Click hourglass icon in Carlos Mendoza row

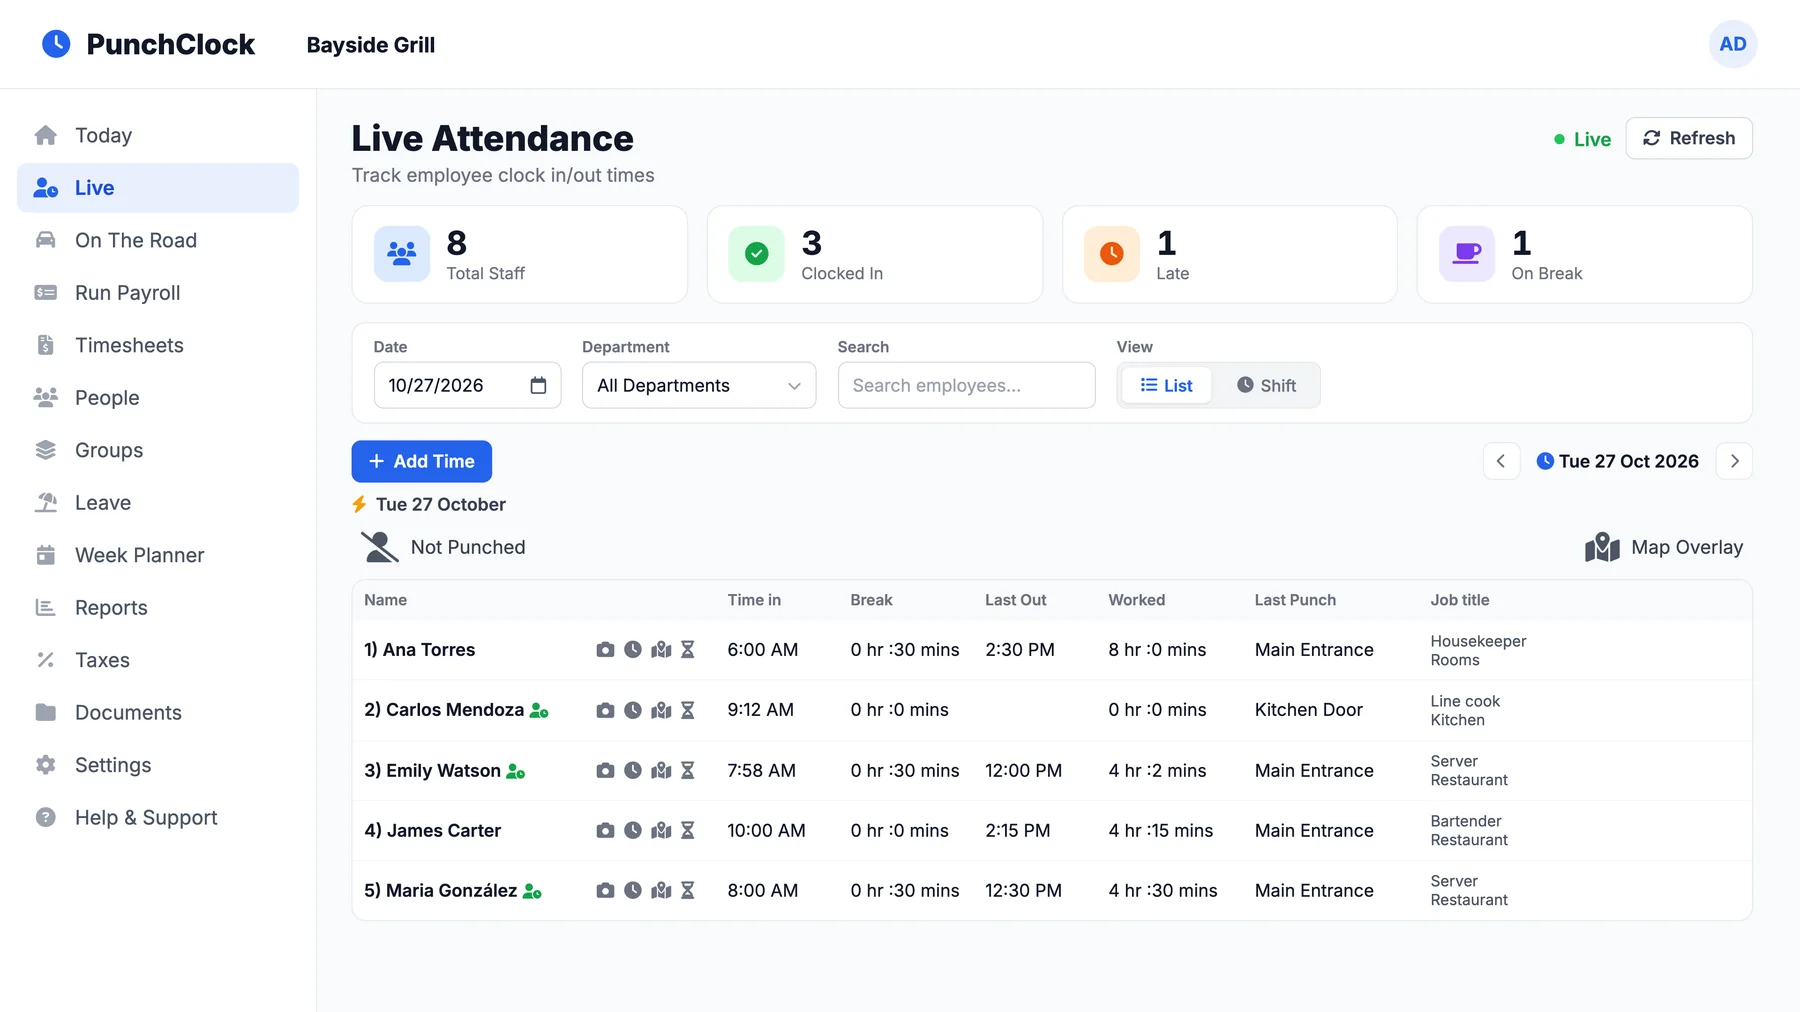pyautogui.click(x=688, y=710)
